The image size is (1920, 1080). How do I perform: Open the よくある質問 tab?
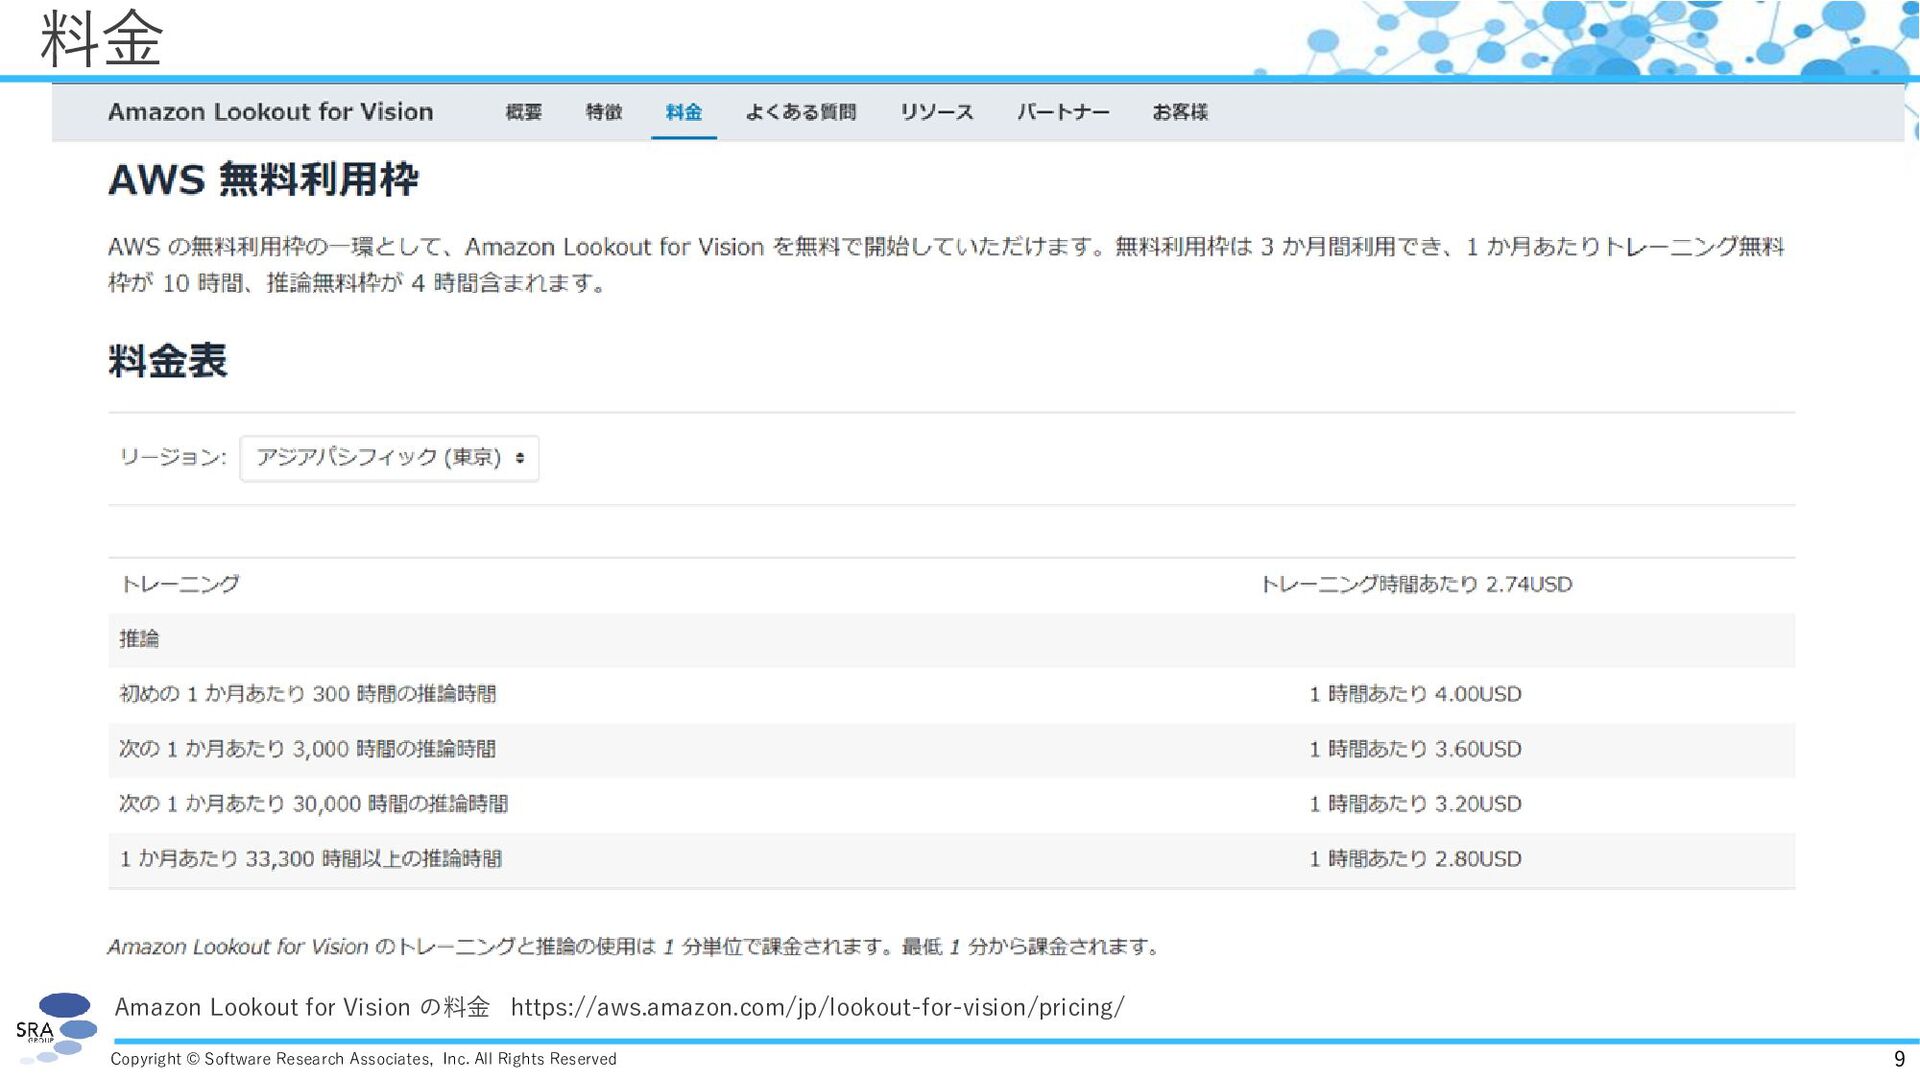pos(800,112)
